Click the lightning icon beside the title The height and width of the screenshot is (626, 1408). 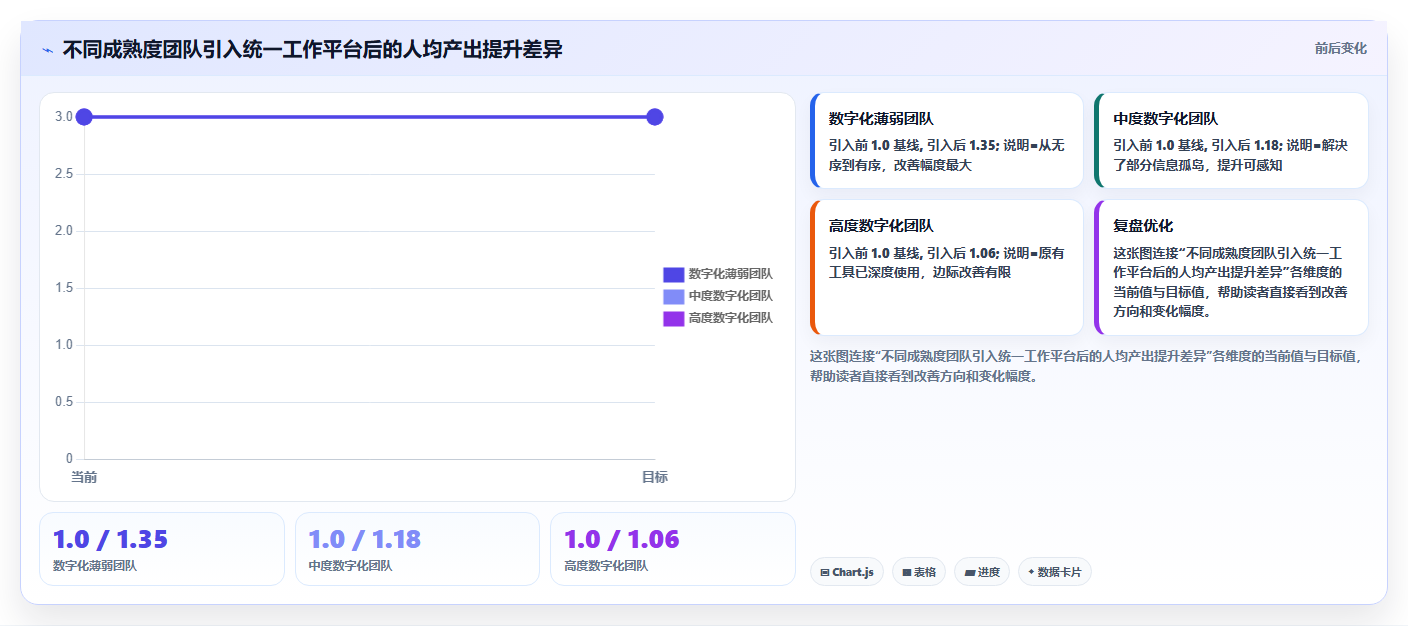click(47, 49)
